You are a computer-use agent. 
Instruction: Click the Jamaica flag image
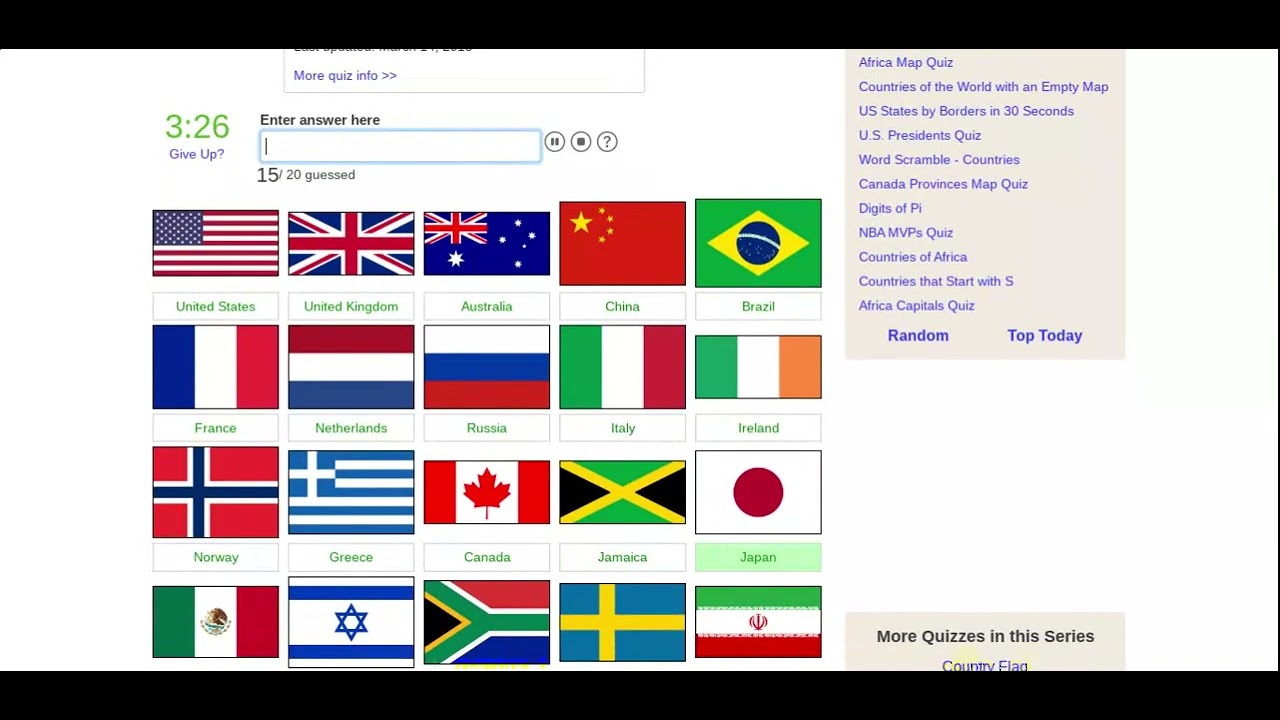click(623, 492)
